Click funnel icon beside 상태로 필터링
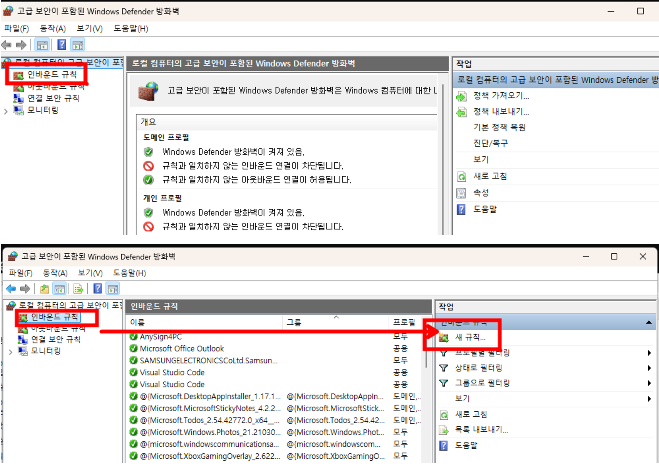Screen dimensions: 659x467 pos(443,368)
